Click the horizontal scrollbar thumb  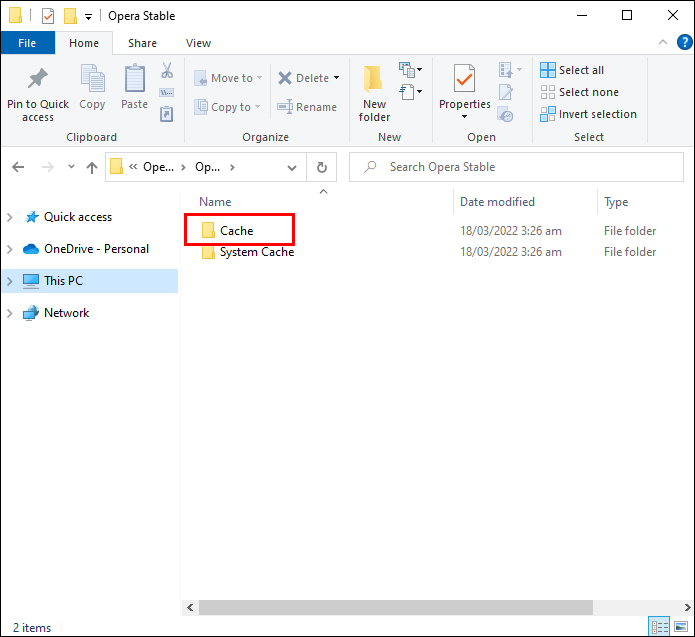click(396, 607)
